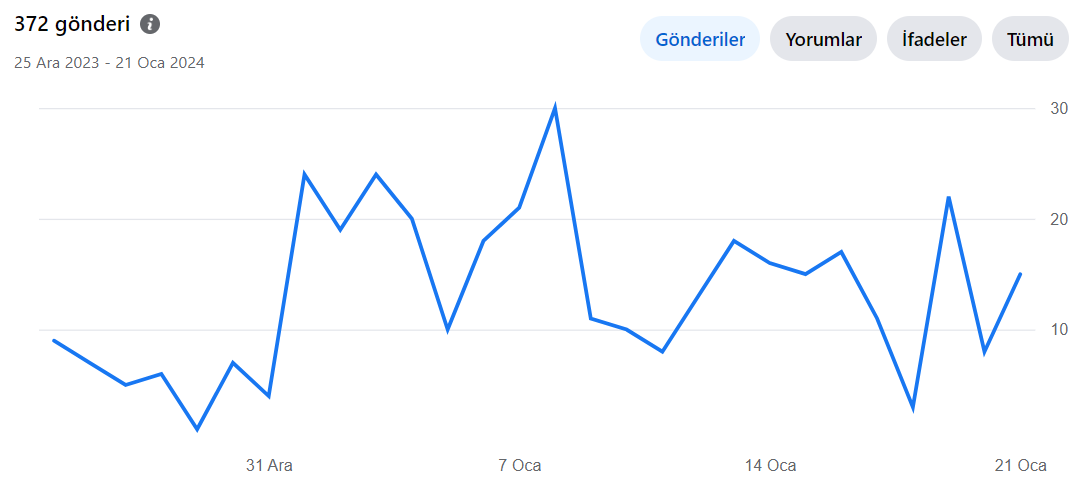Switch to the Yorumlar tab
Image resolution: width=1082 pixels, height=495 pixels.
pos(823,39)
